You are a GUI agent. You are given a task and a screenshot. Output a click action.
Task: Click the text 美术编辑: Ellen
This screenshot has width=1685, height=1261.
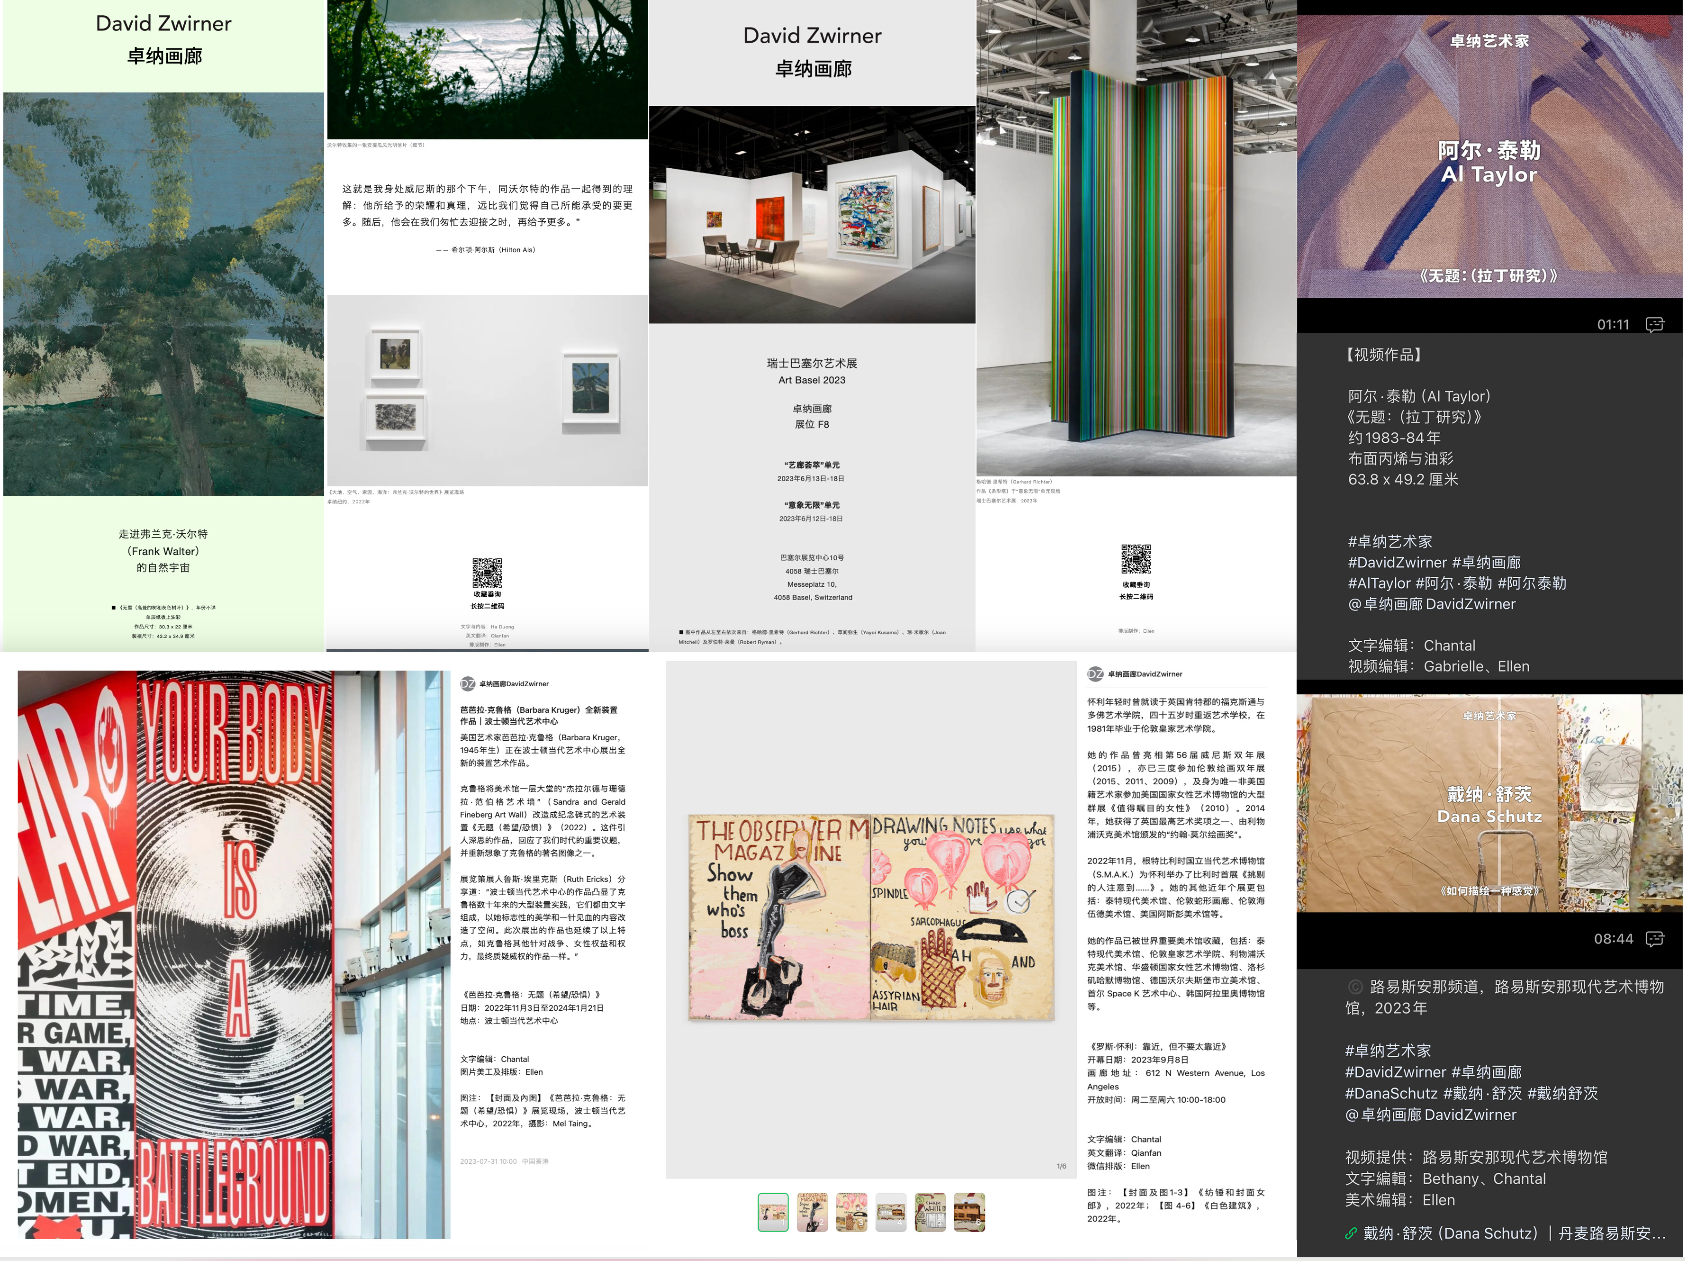click(1400, 1200)
